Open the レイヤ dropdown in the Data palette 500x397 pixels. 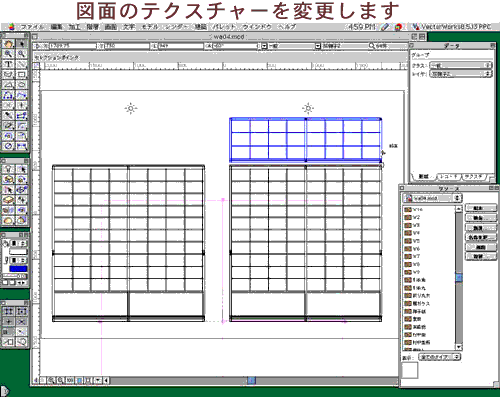pyautogui.click(x=461, y=74)
